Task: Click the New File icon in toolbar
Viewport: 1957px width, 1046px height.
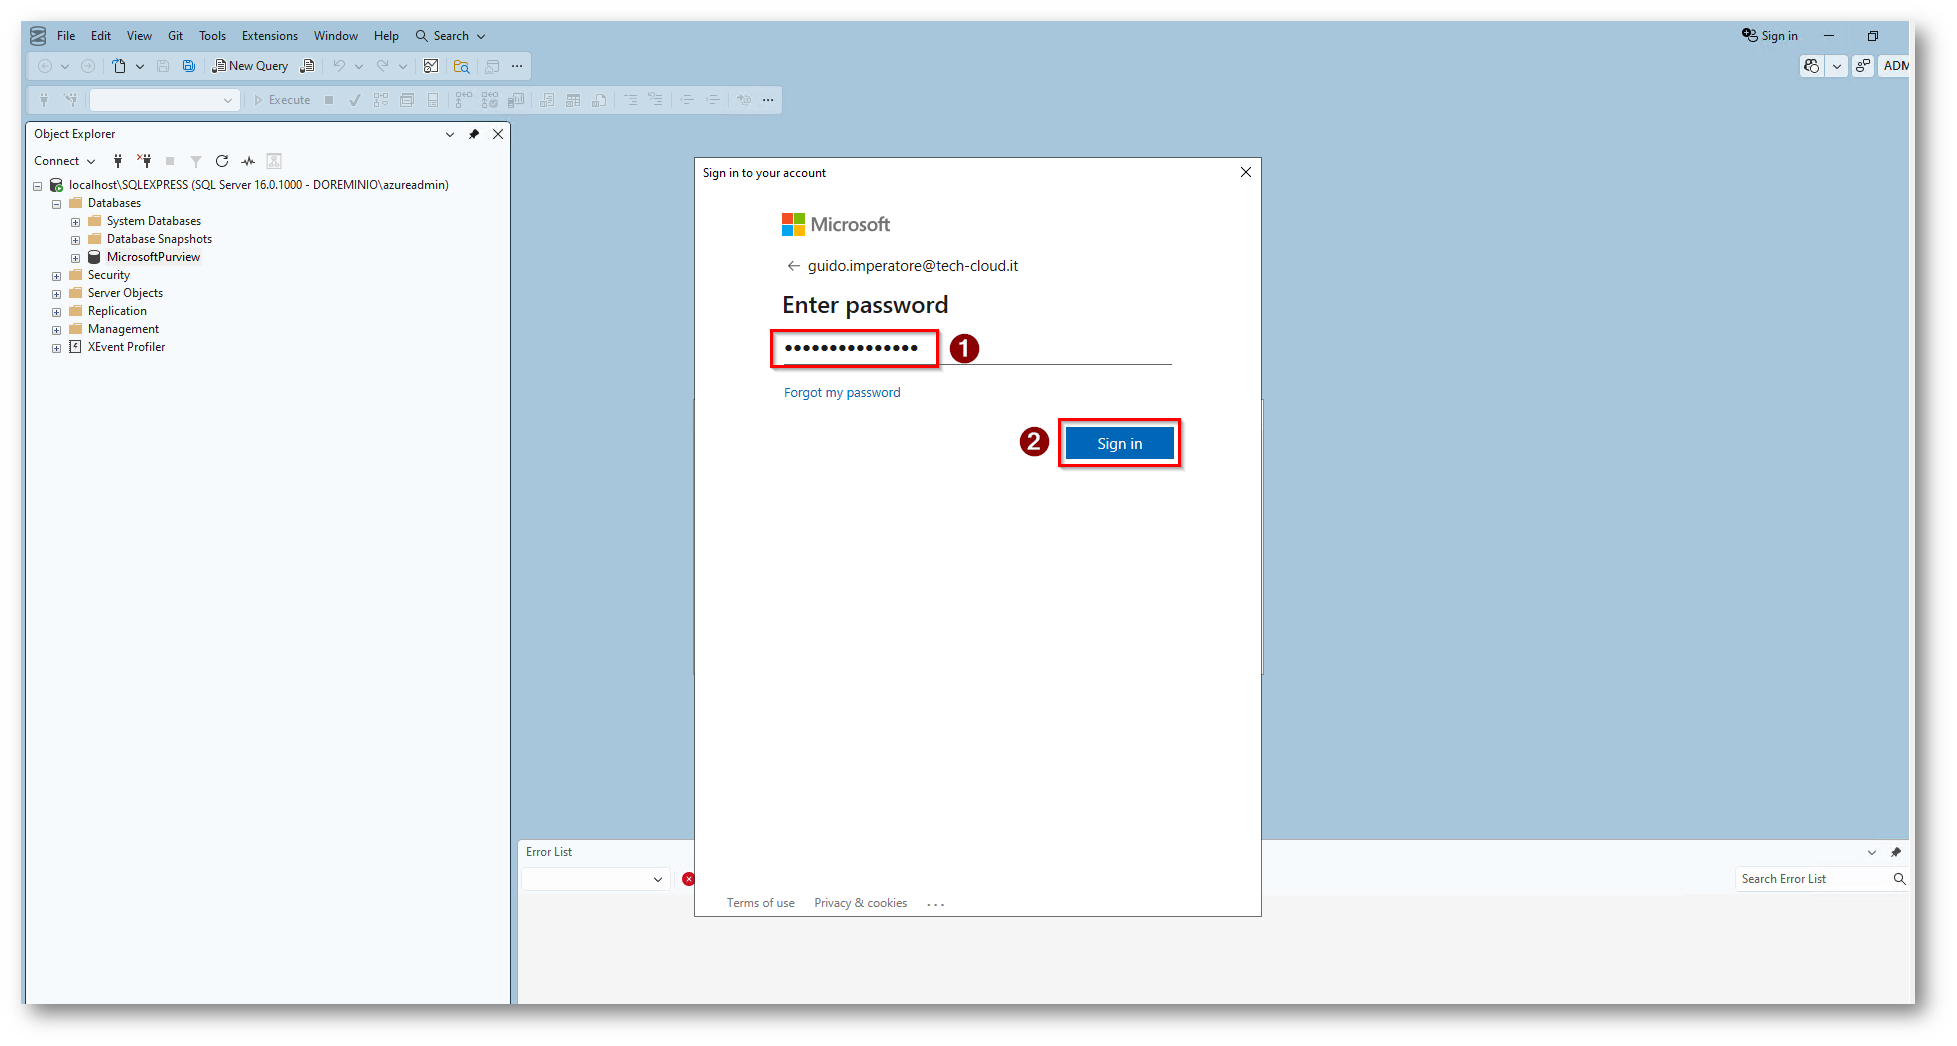Action: coord(119,66)
